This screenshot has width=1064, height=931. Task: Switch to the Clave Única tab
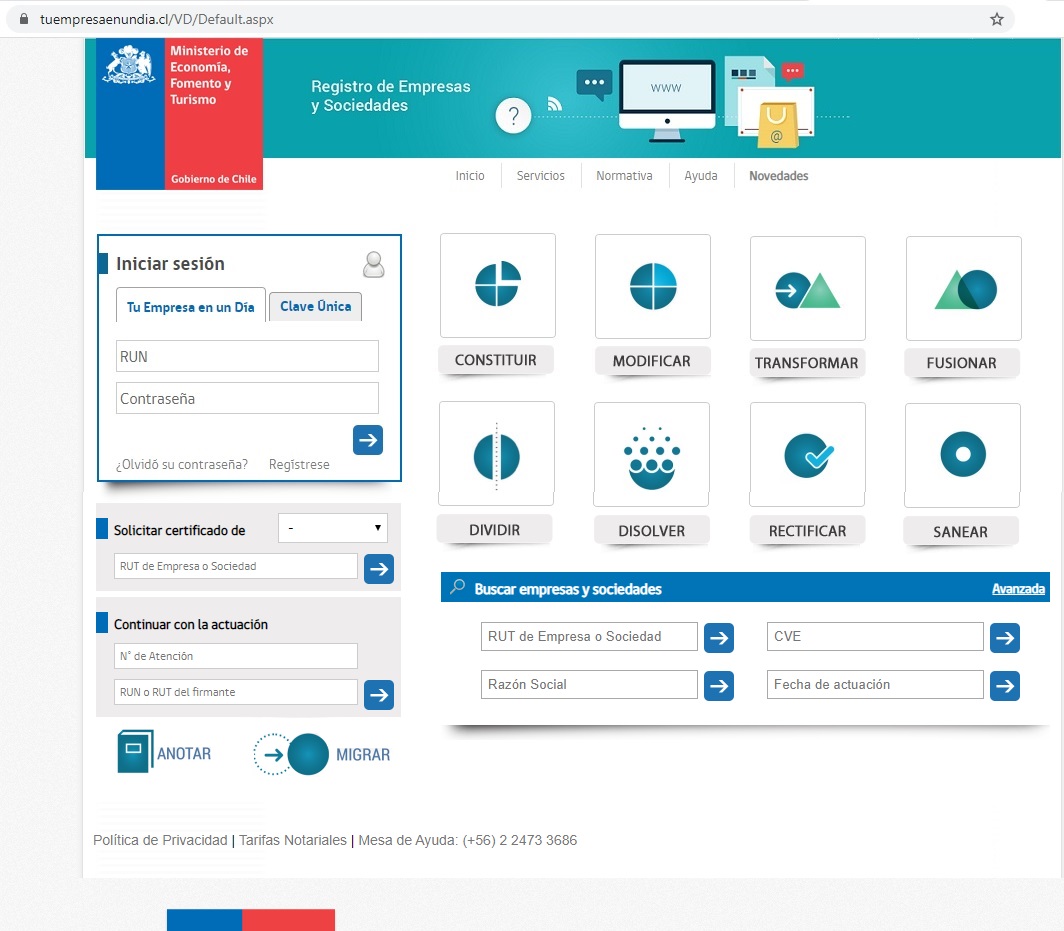point(315,307)
